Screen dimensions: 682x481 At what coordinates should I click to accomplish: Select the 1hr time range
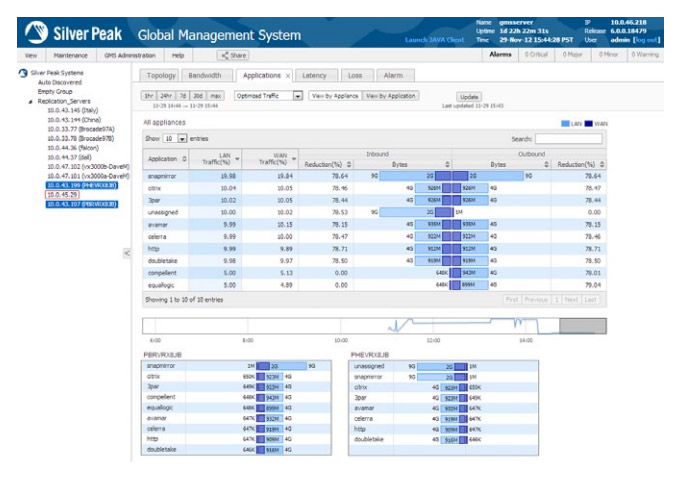pos(149,96)
